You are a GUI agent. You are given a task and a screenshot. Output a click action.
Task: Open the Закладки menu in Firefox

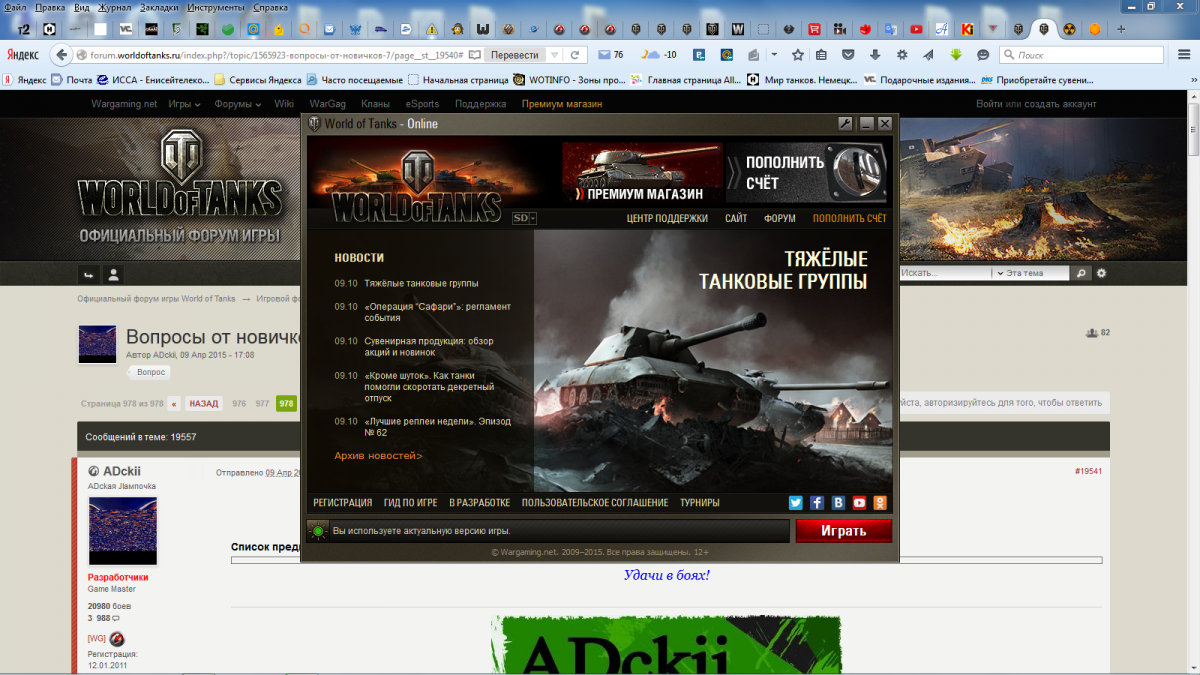coord(159,7)
